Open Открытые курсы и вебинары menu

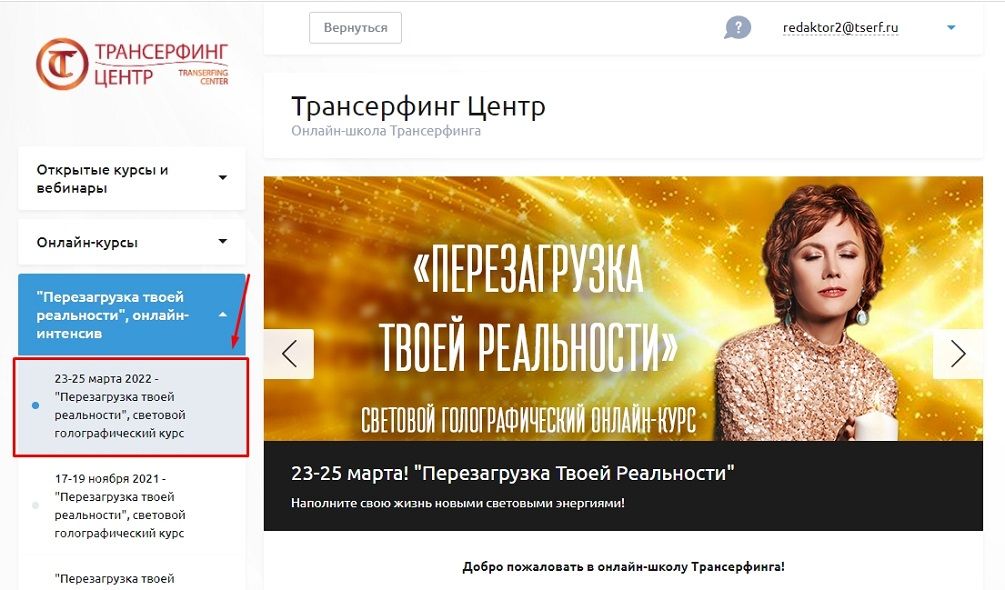pyautogui.click(x=131, y=179)
